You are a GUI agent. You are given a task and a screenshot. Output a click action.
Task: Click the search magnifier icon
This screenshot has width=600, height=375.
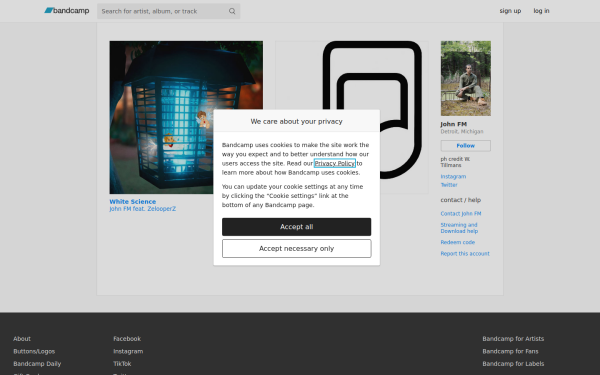(x=232, y=11)
